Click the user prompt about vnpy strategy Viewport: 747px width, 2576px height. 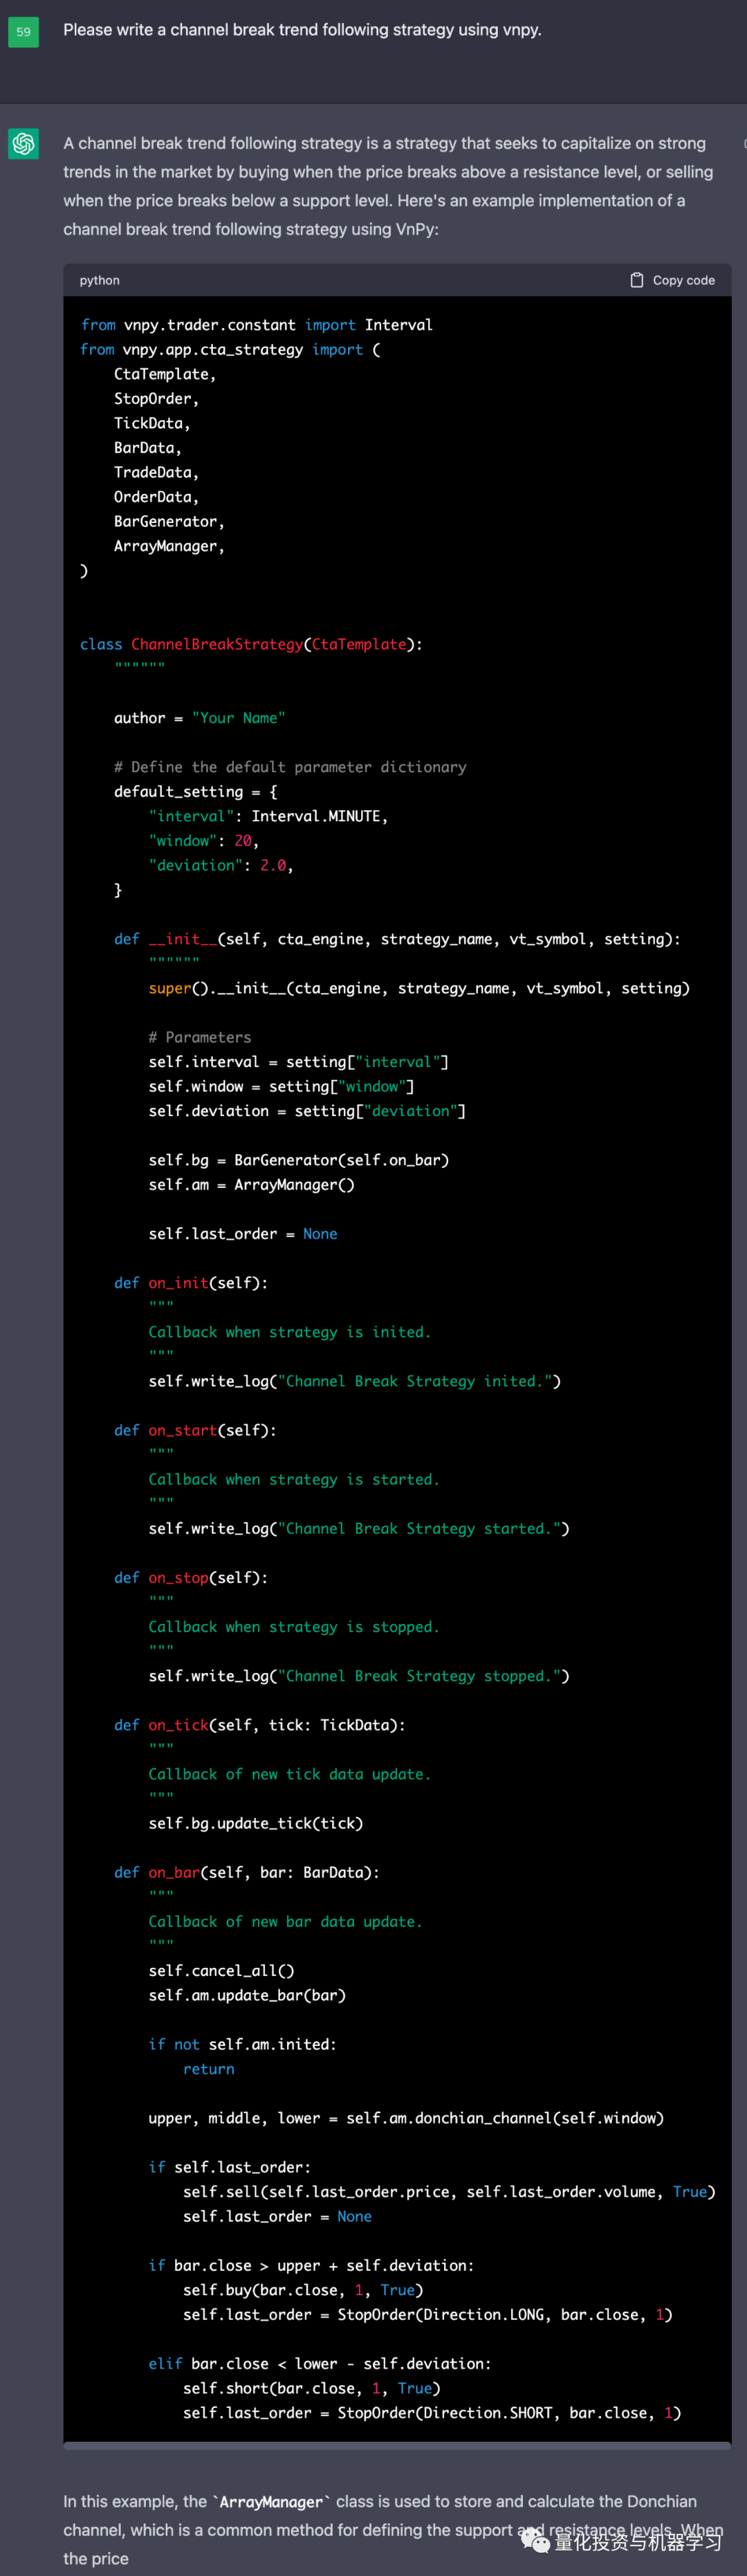[x=302, y=30]
